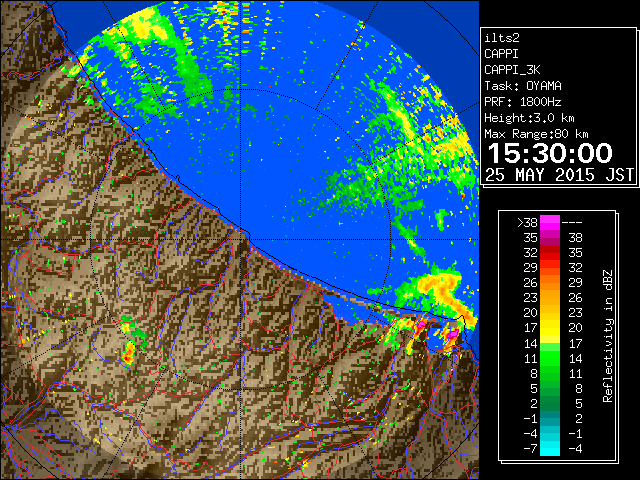Click the '>38' legend label
The height and width of the screenshot is (480, 640).
[527, 223]
